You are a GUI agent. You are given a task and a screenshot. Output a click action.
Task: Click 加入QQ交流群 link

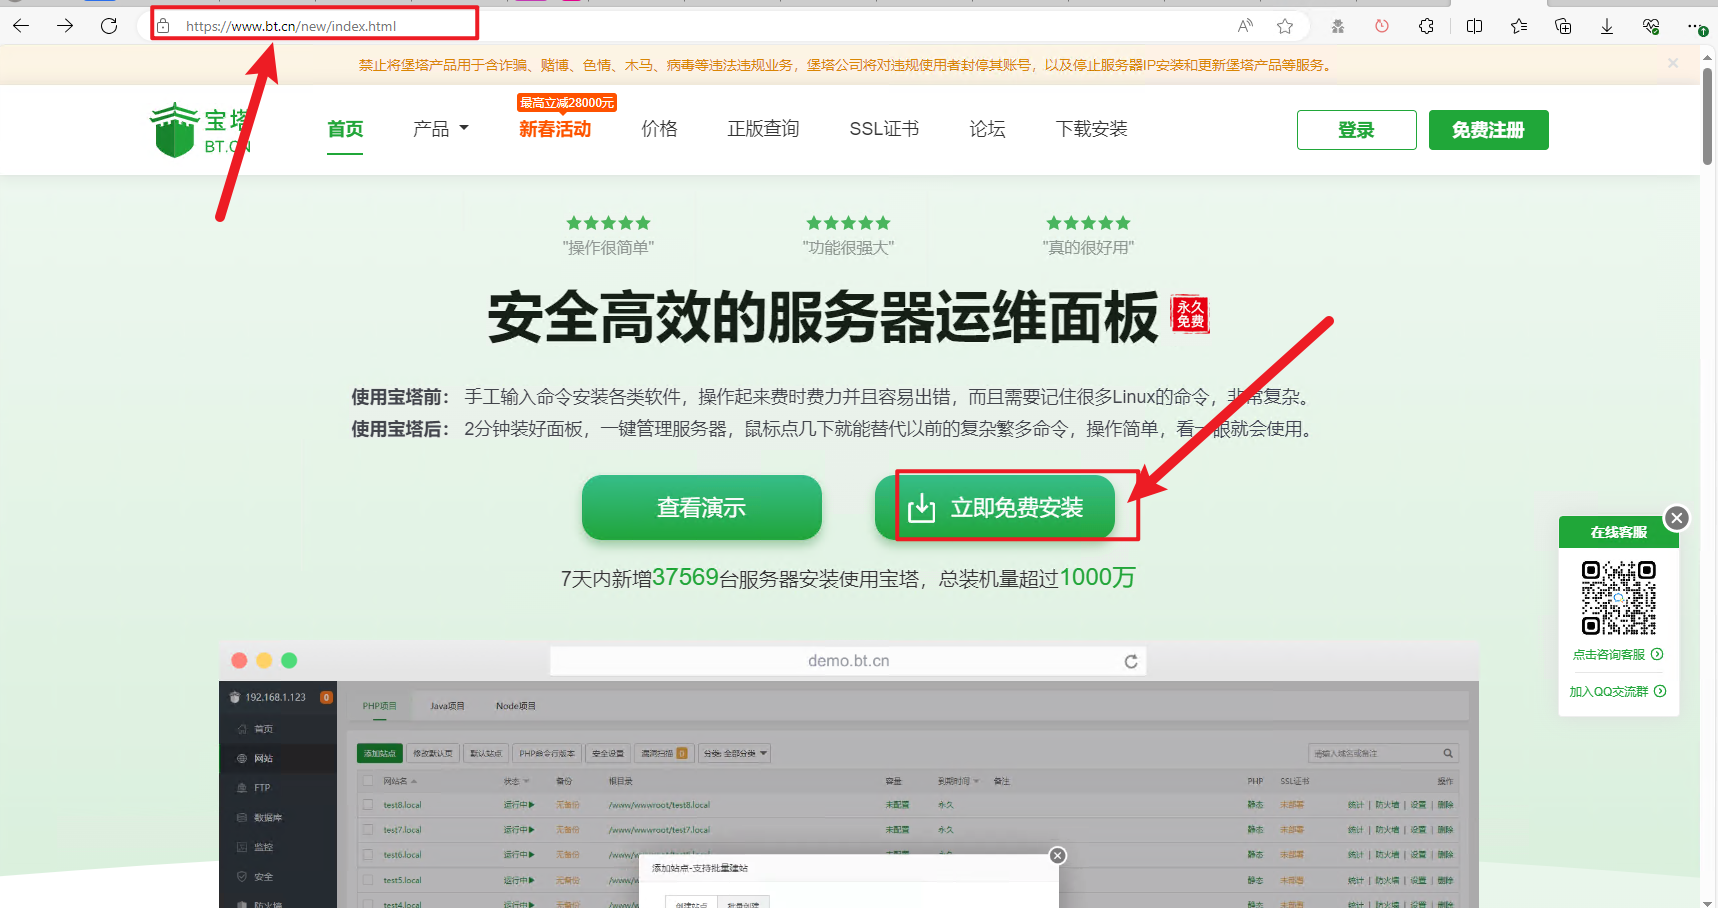[1617, 692]
